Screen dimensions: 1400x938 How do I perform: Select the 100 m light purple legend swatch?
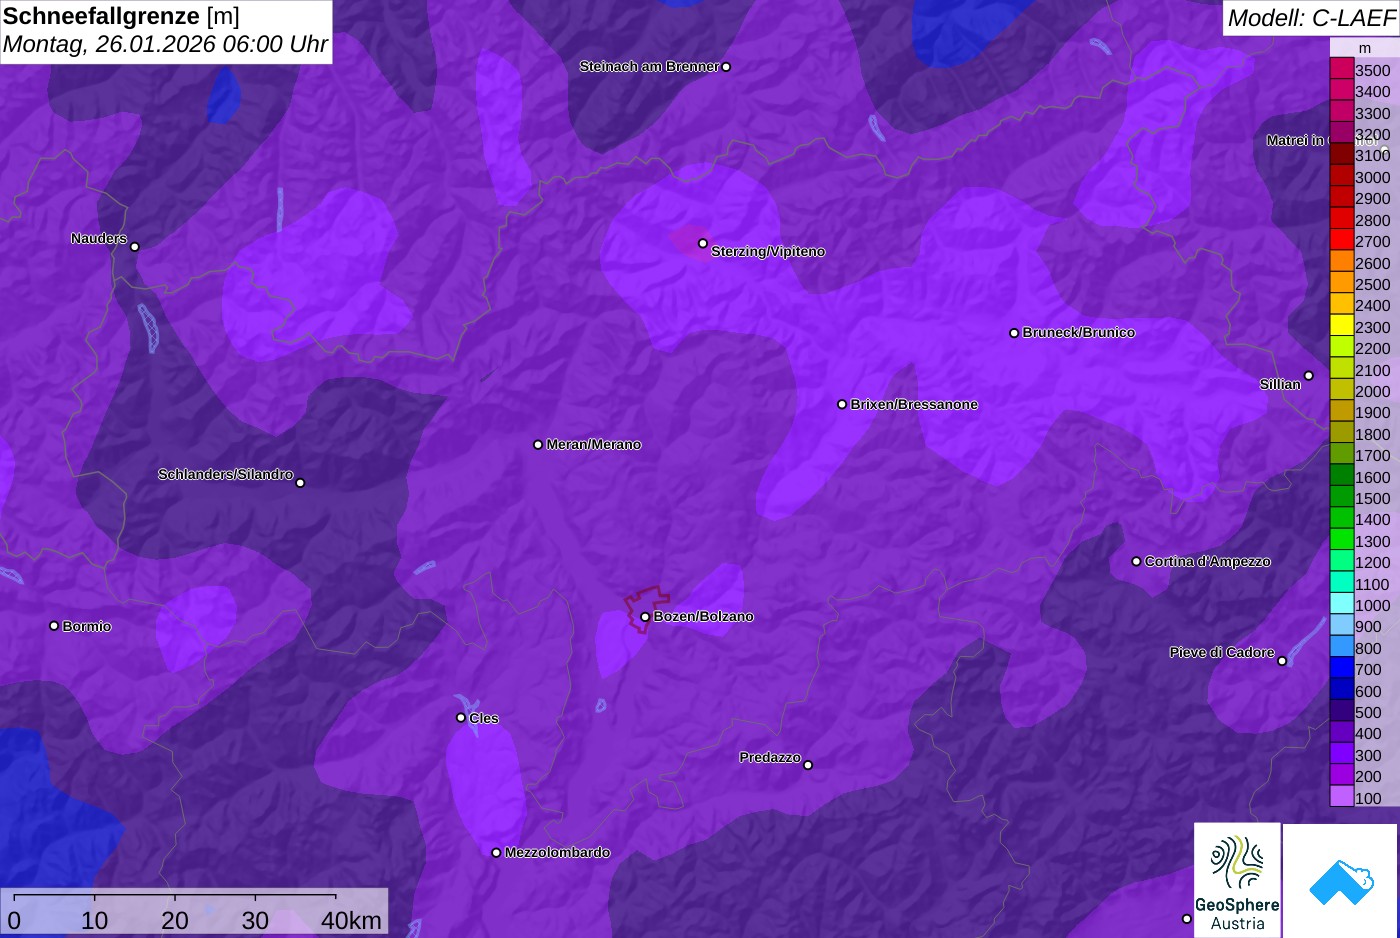point(1341,797)
